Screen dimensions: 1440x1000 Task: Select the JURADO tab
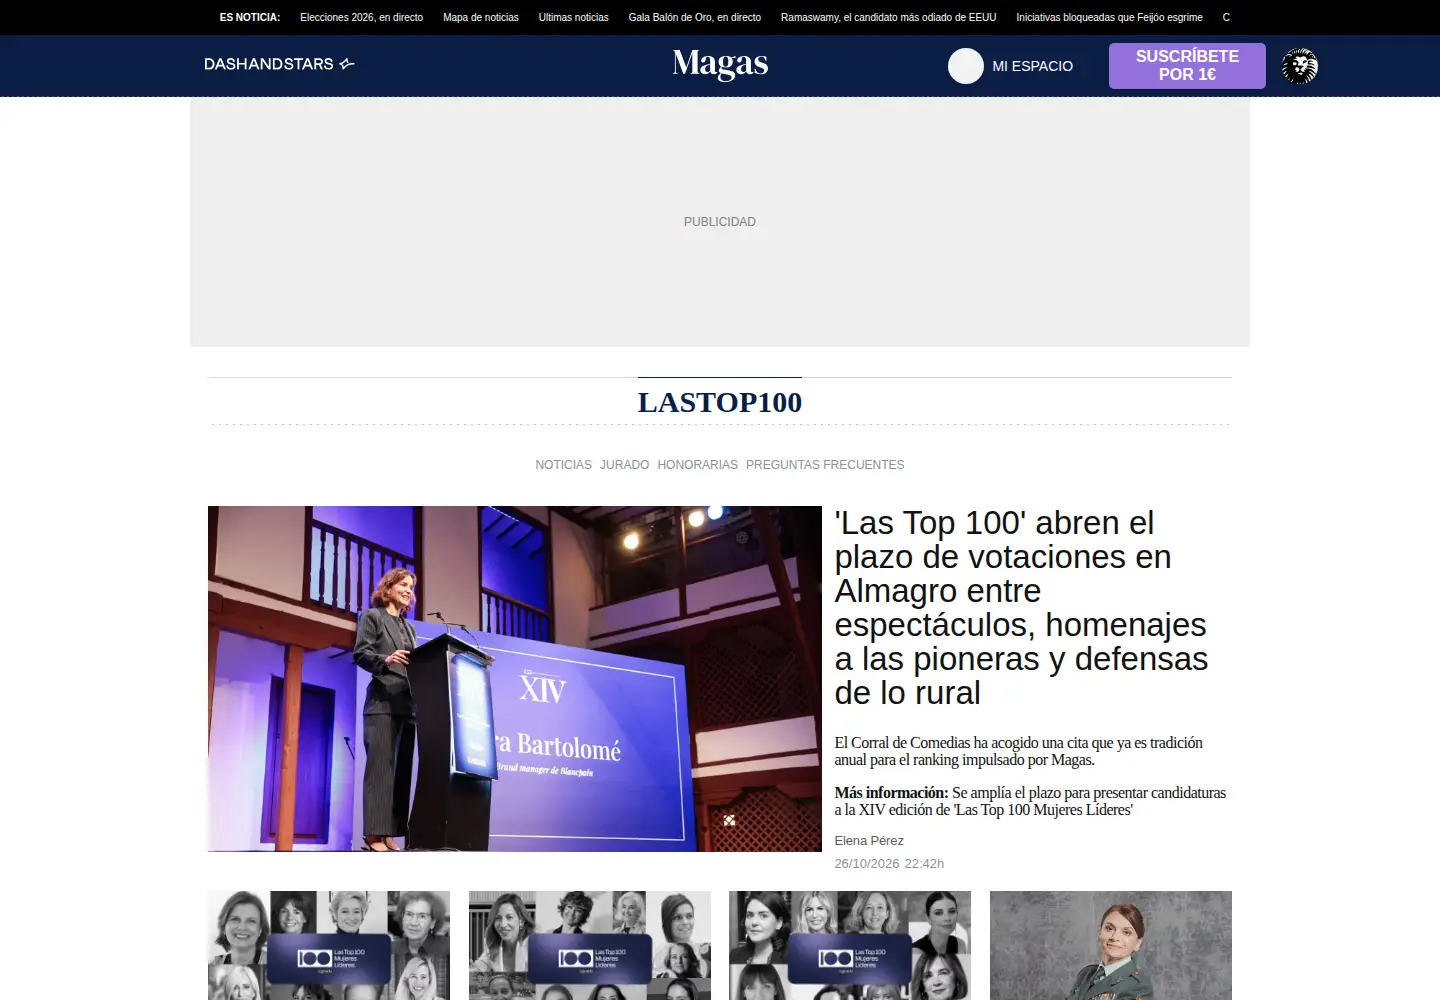pyautogui.click(x=624, y=465)
